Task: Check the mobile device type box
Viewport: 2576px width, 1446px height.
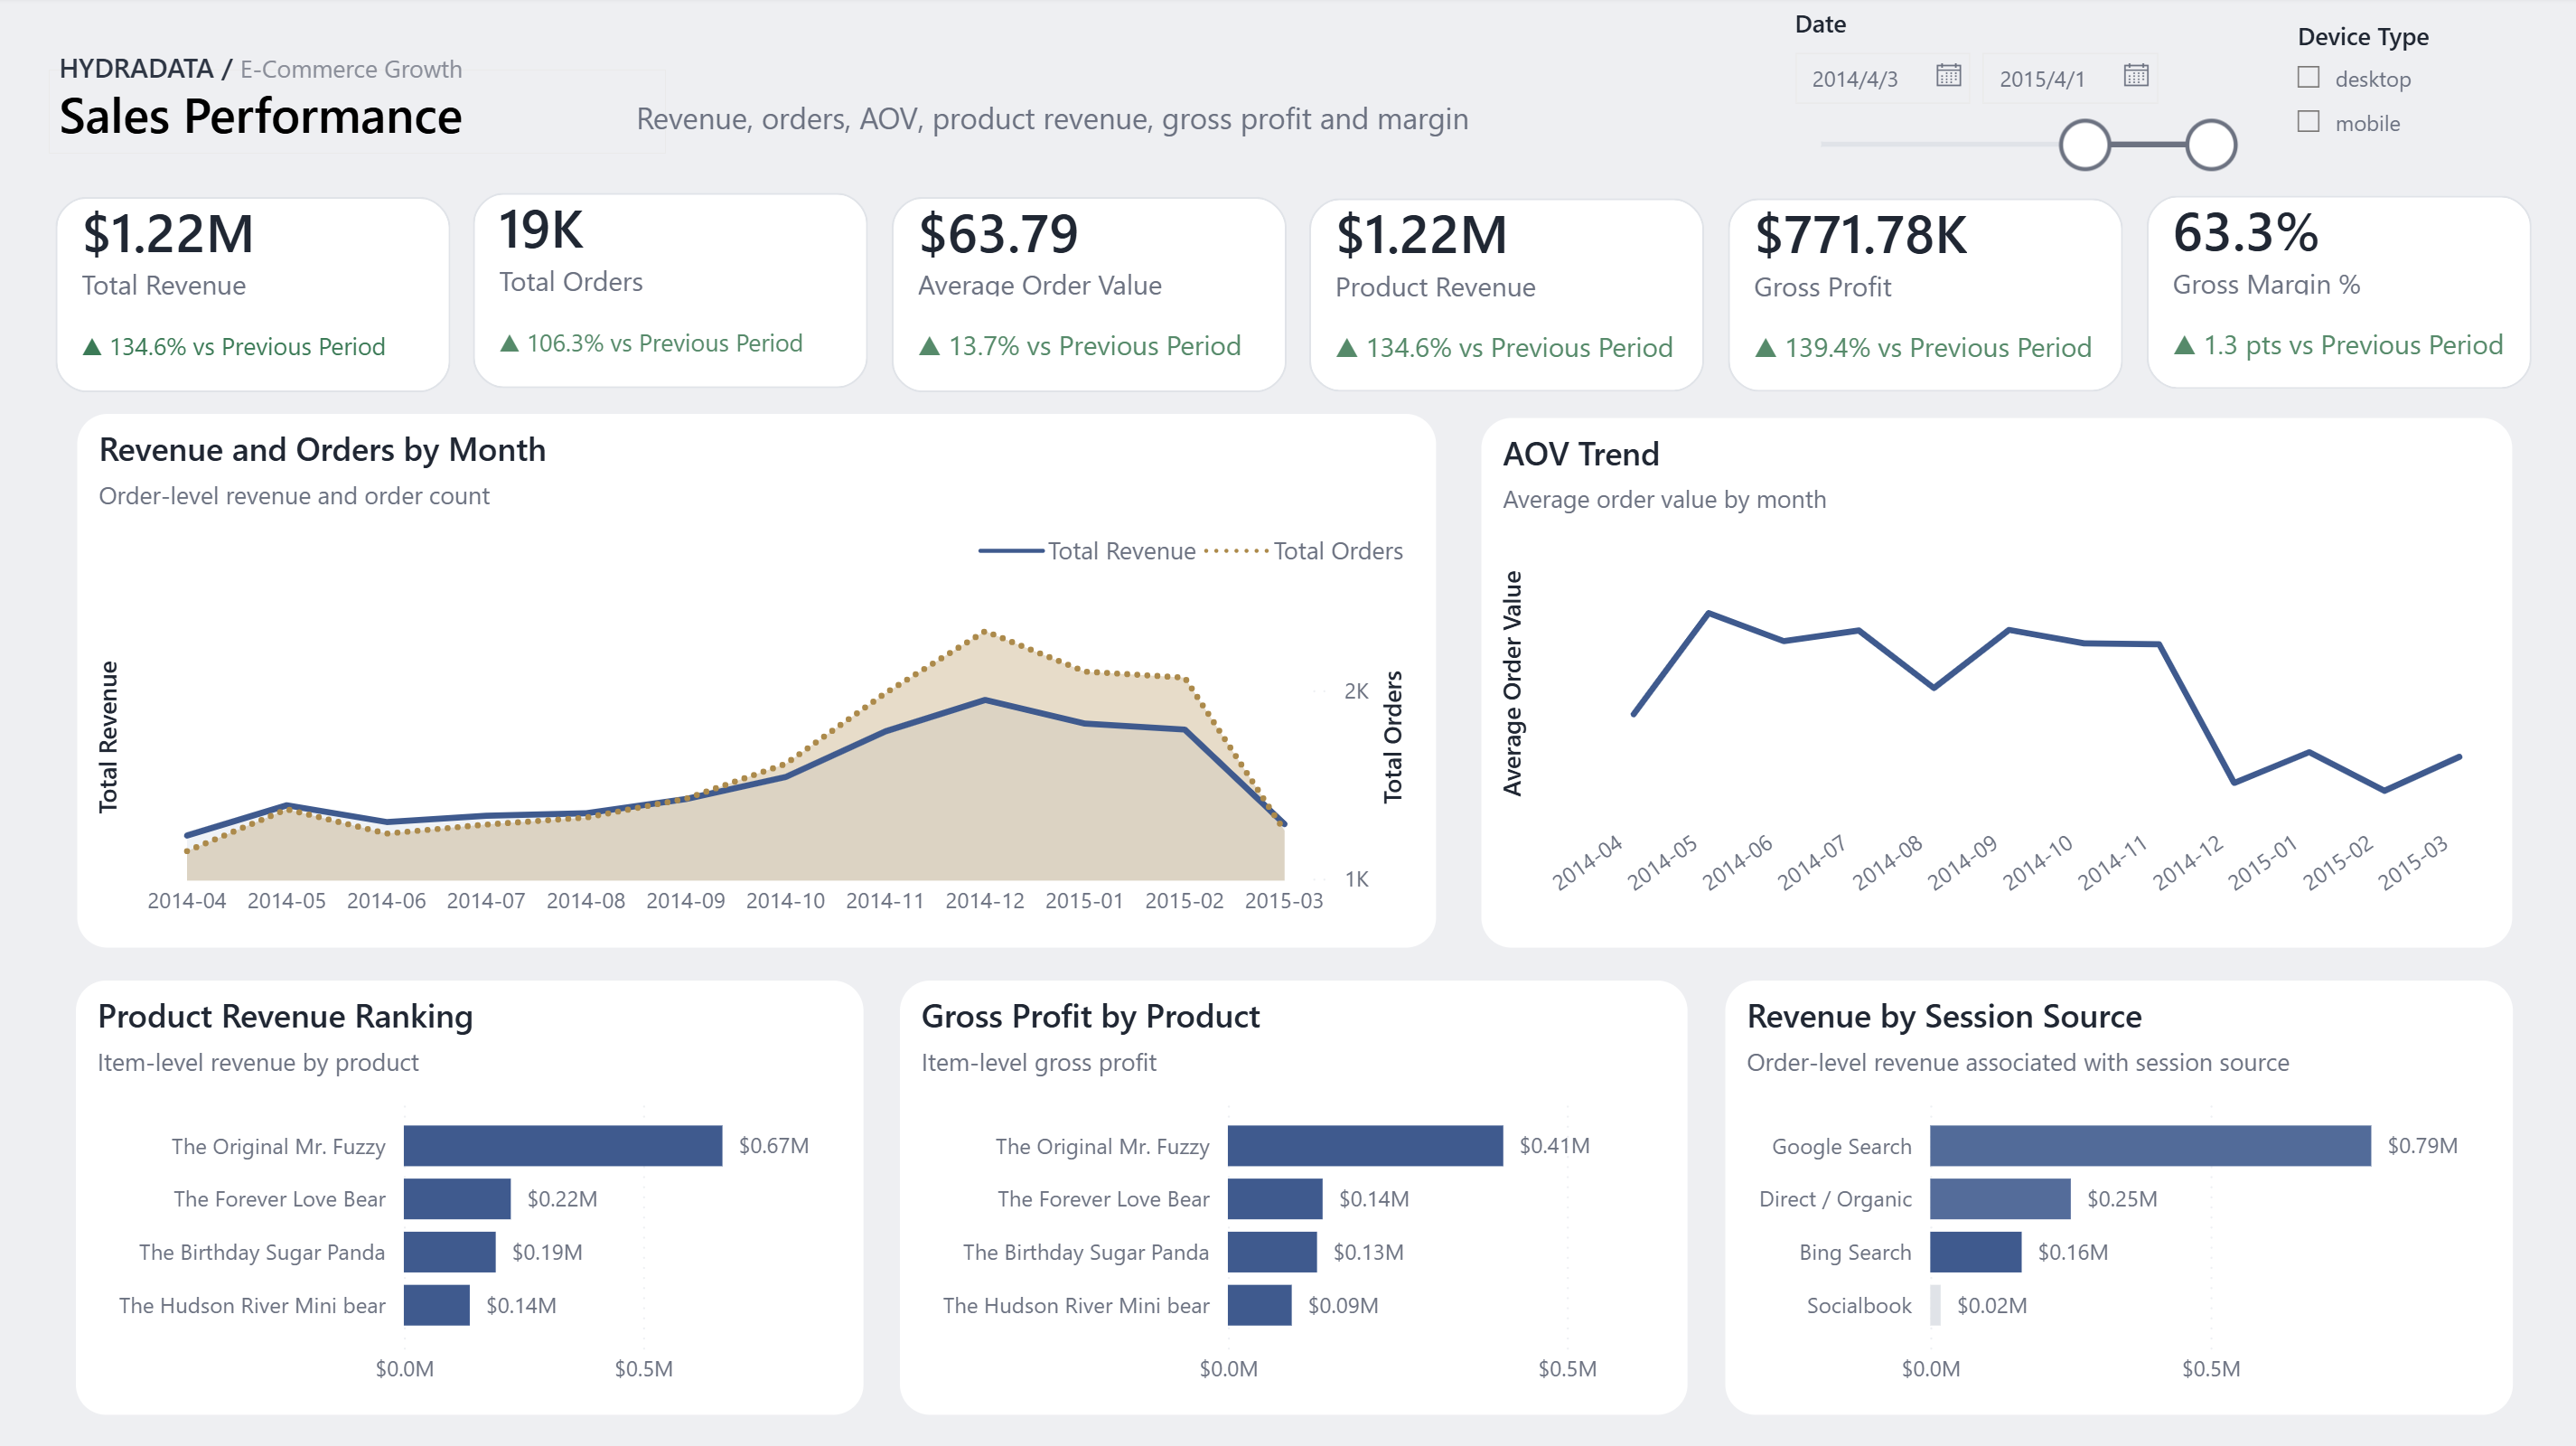Action: 2308,122
